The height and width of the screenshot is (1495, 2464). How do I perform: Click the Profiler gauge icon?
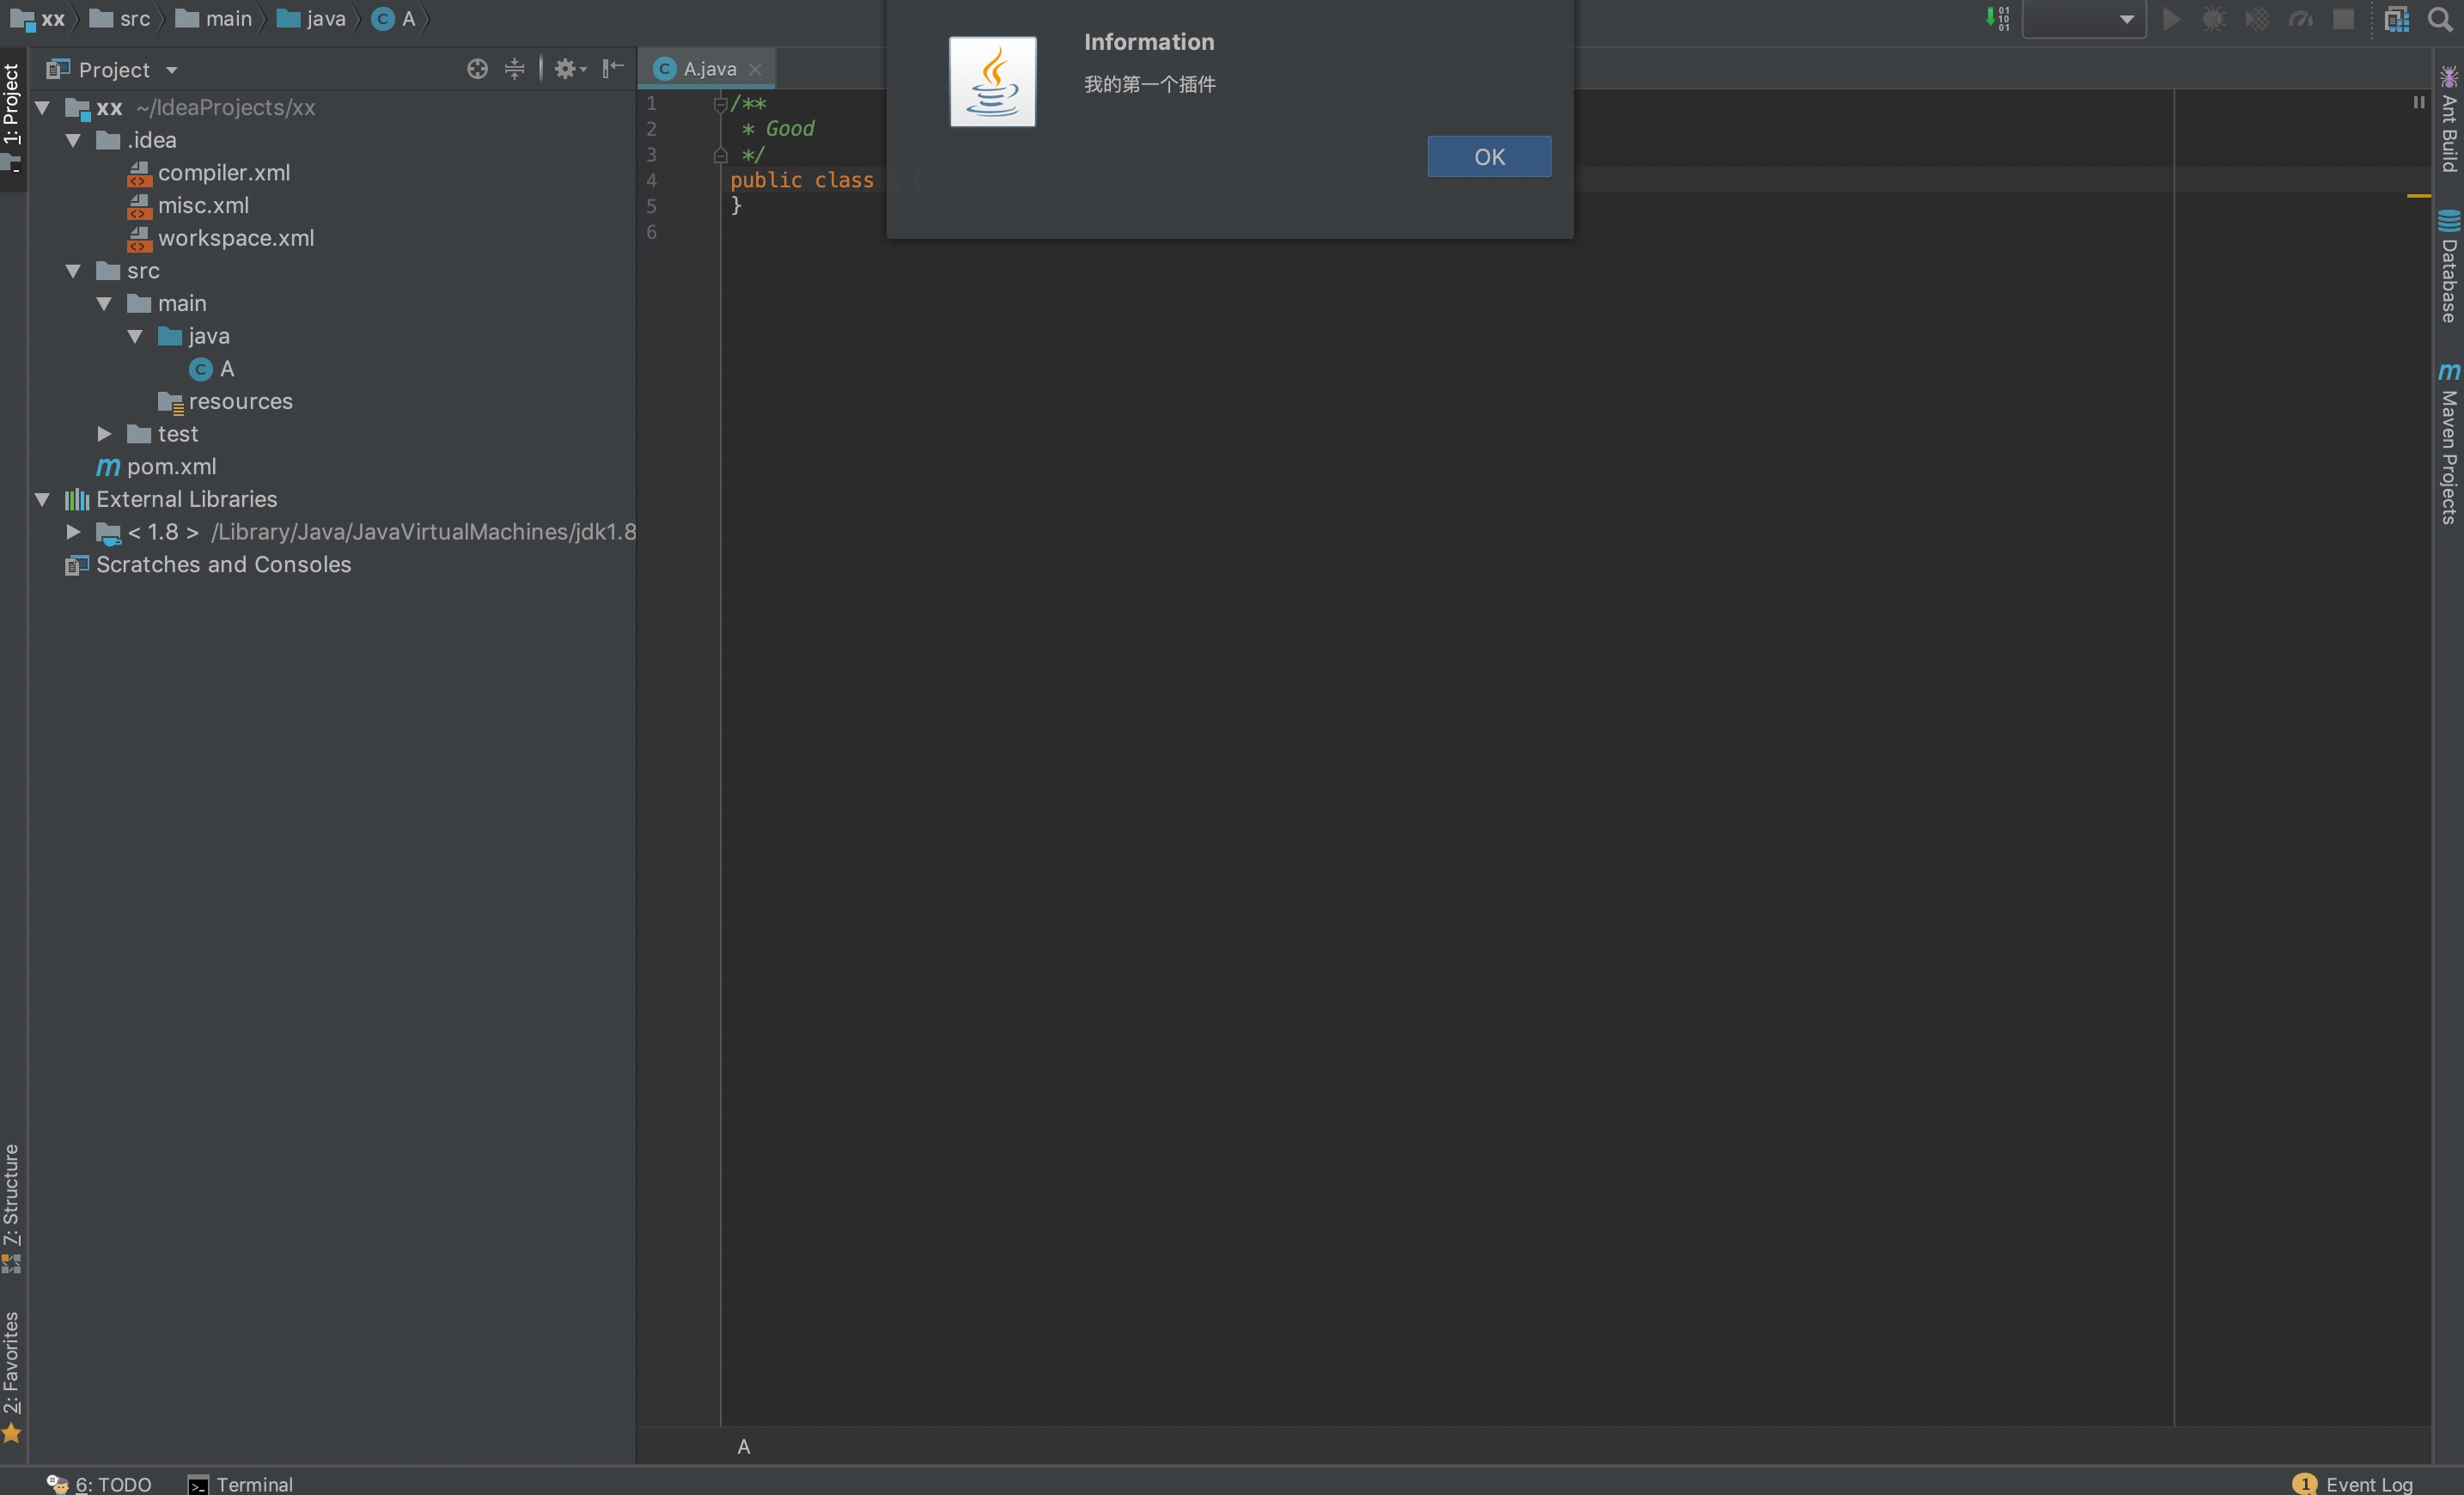pos(2301,19)
